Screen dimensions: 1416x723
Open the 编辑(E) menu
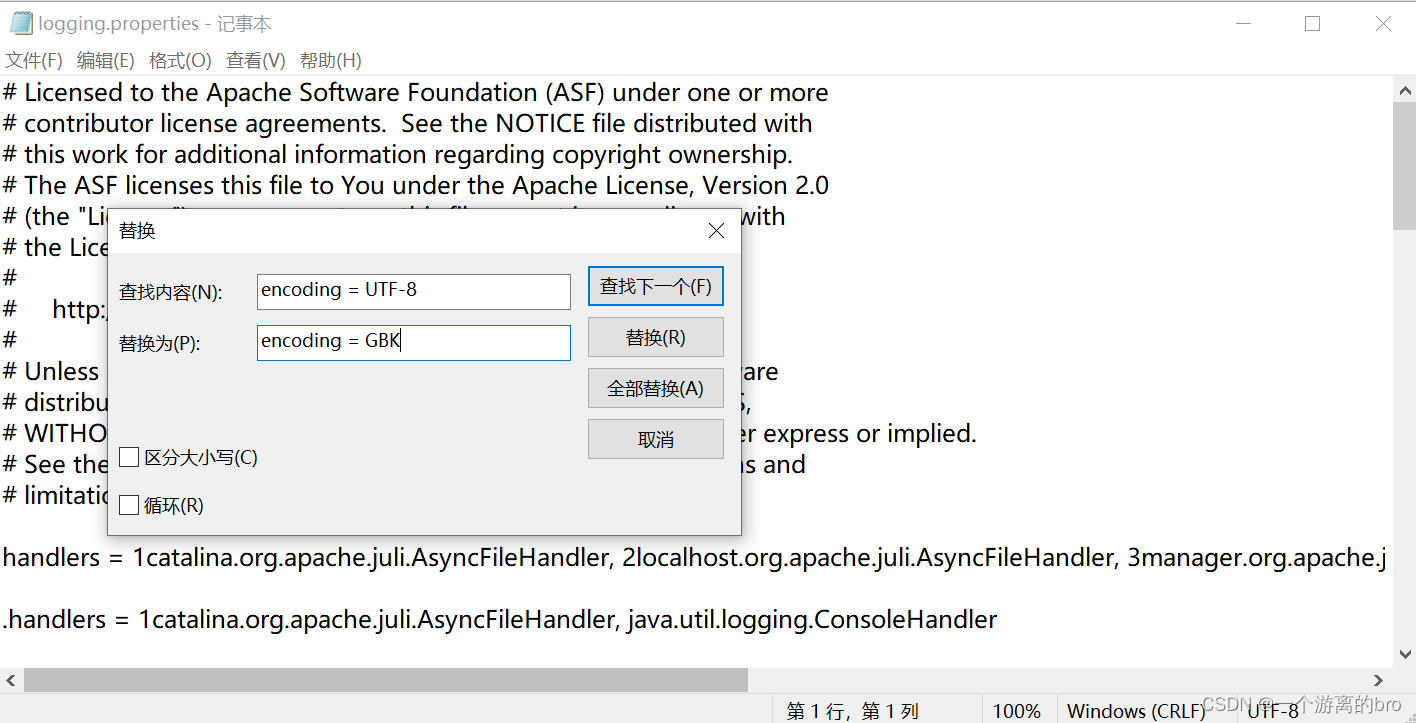[x=105, y=60]
